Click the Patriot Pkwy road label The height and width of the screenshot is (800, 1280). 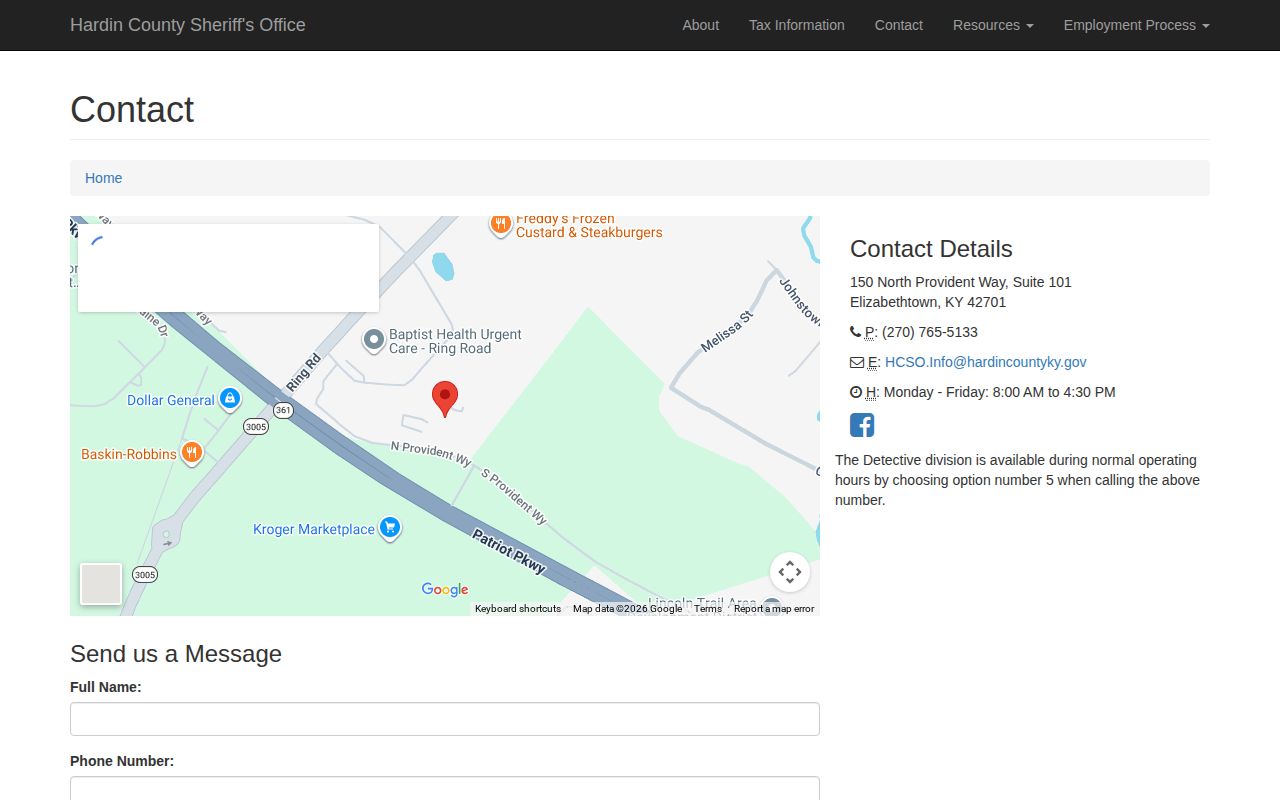tap(509, 552)
